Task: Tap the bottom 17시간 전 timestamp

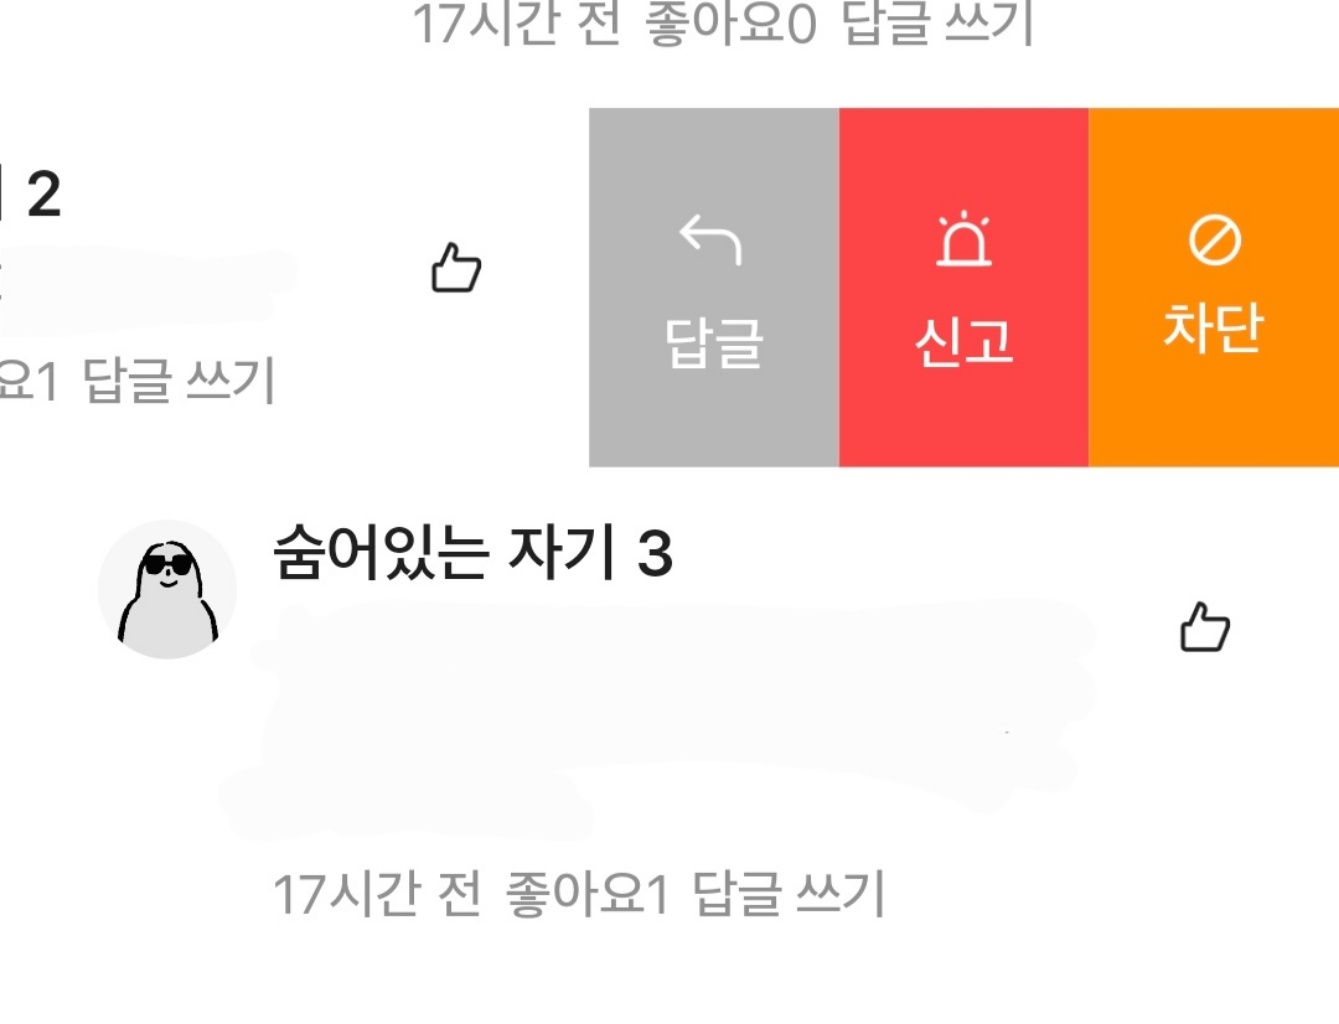Action: [377, 893]
